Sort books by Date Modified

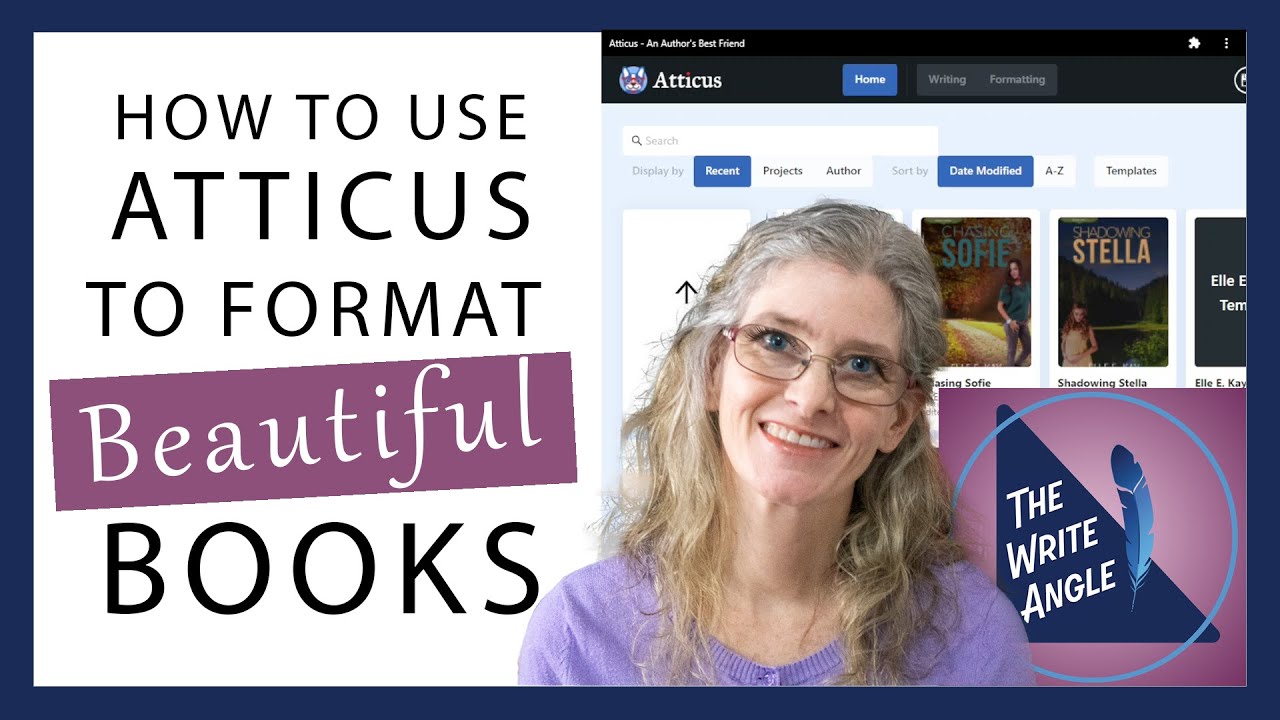click(x=985, y=171)
